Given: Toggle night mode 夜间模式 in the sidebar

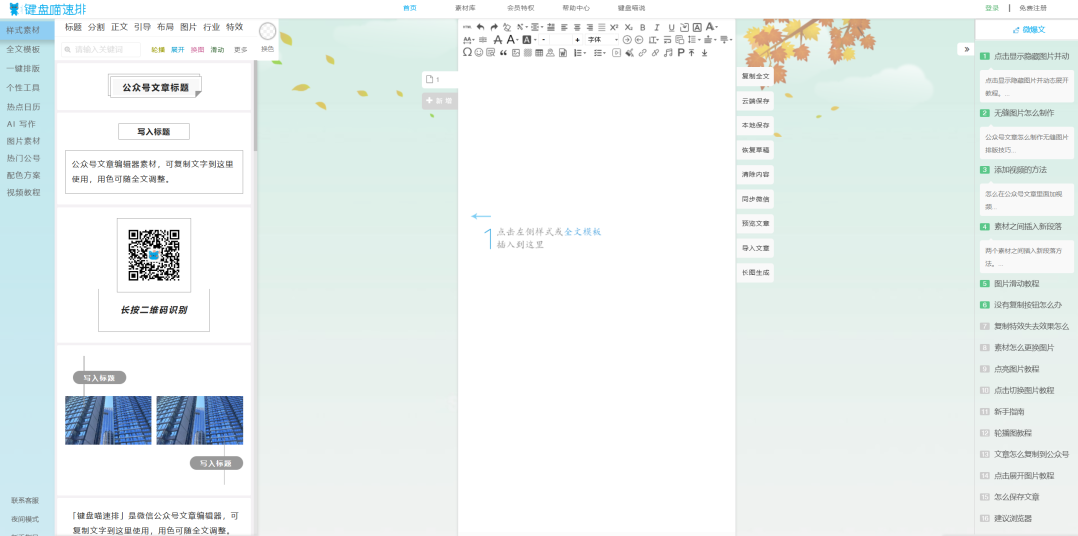Looking at the screenshot, I should pos(25,519).
